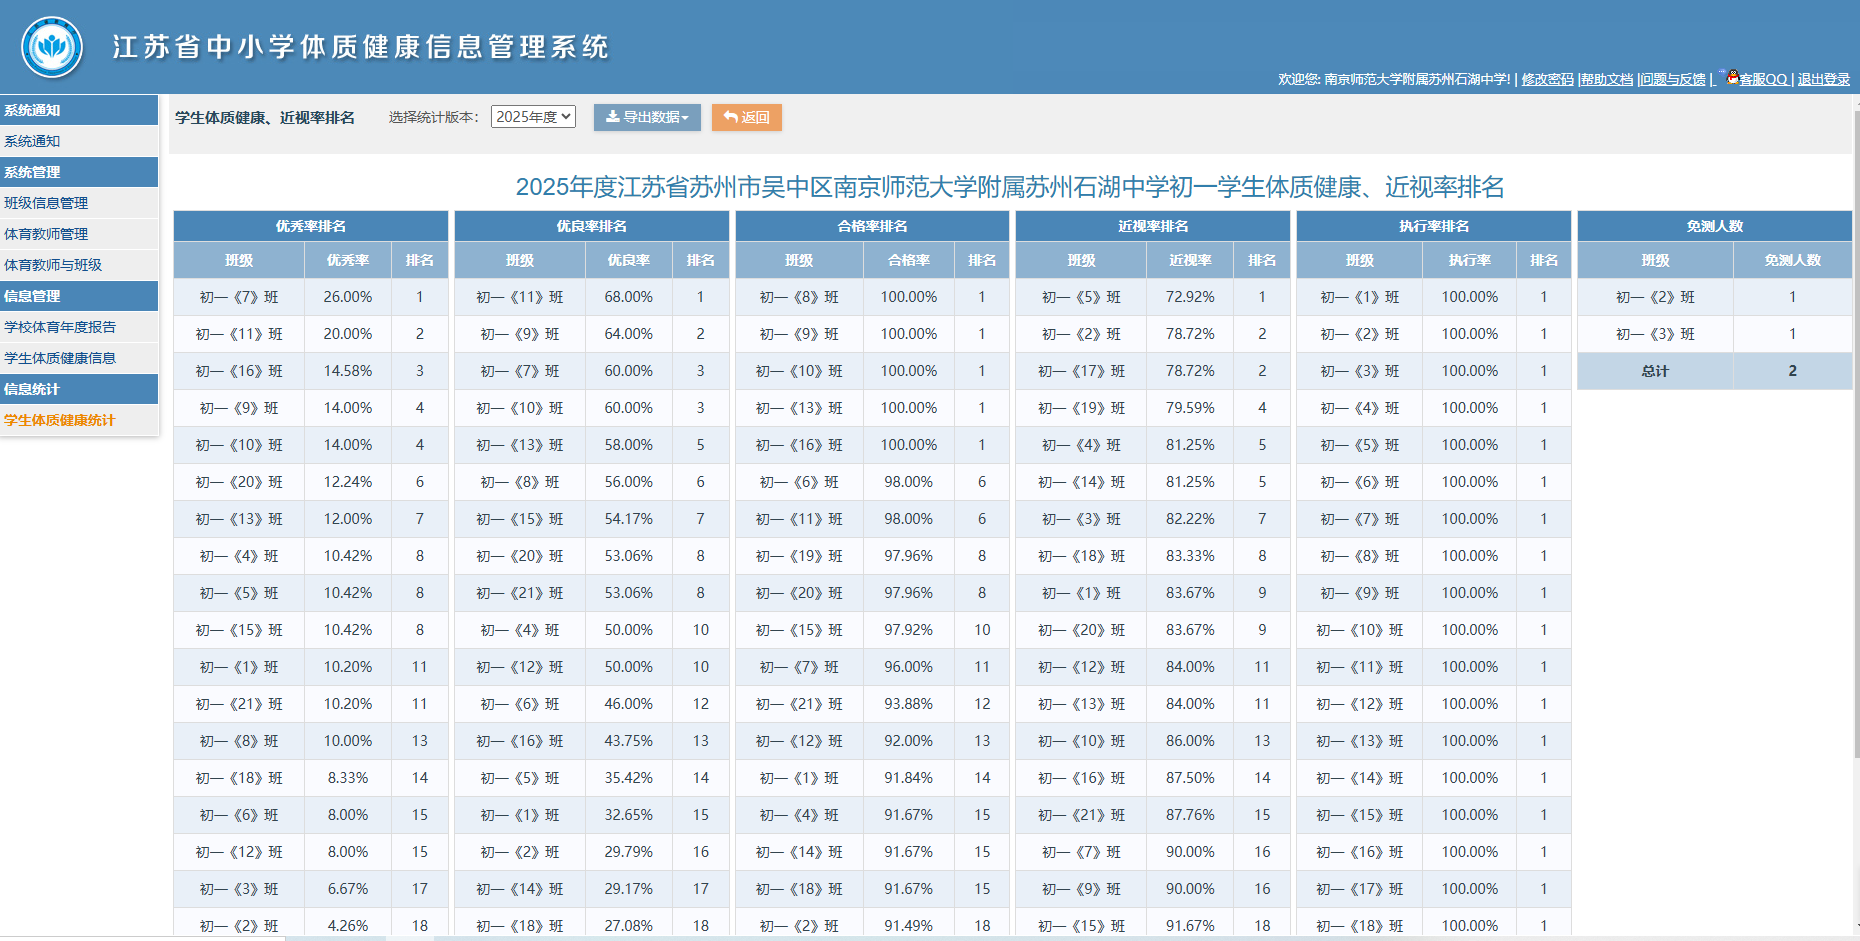
Task: Expand the 导出数据 dropdown caret
Action: pyautogui.click(x=686, y=118)
